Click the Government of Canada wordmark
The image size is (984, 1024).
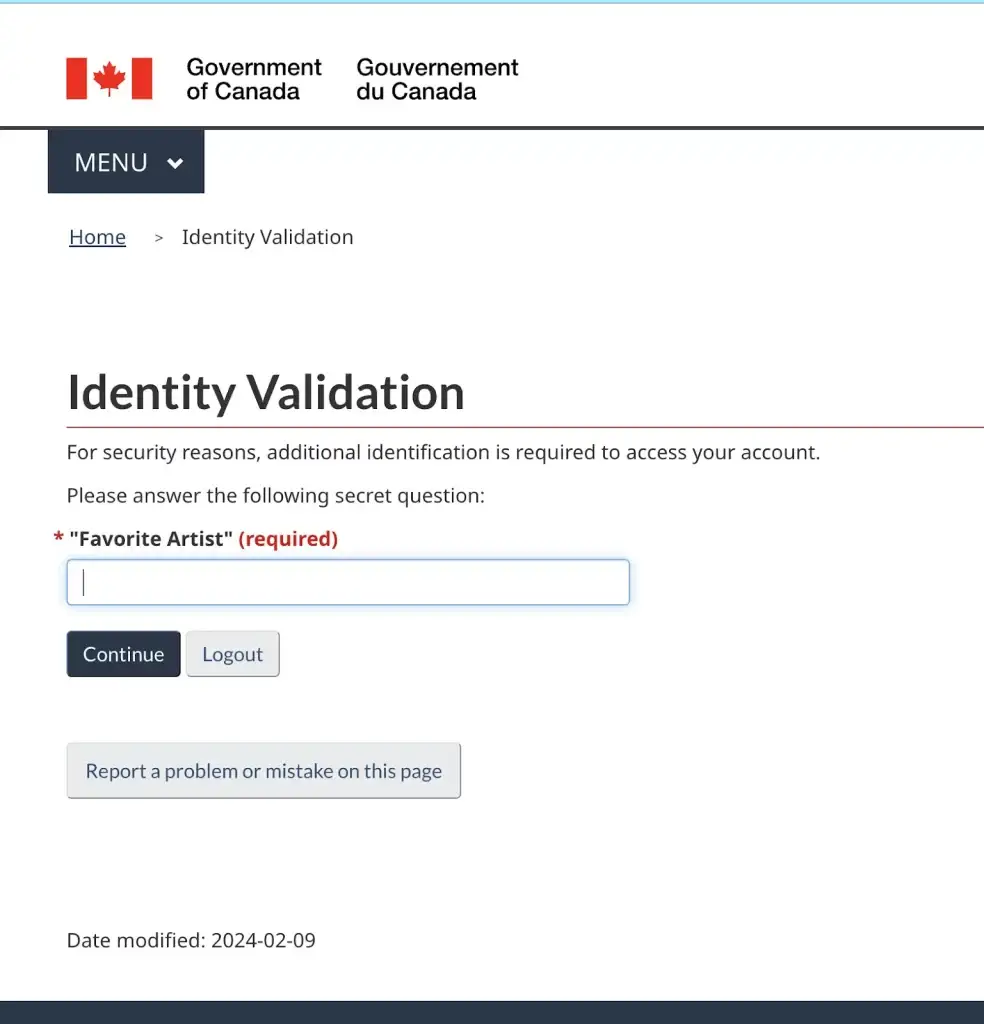[x=252, y=78]
